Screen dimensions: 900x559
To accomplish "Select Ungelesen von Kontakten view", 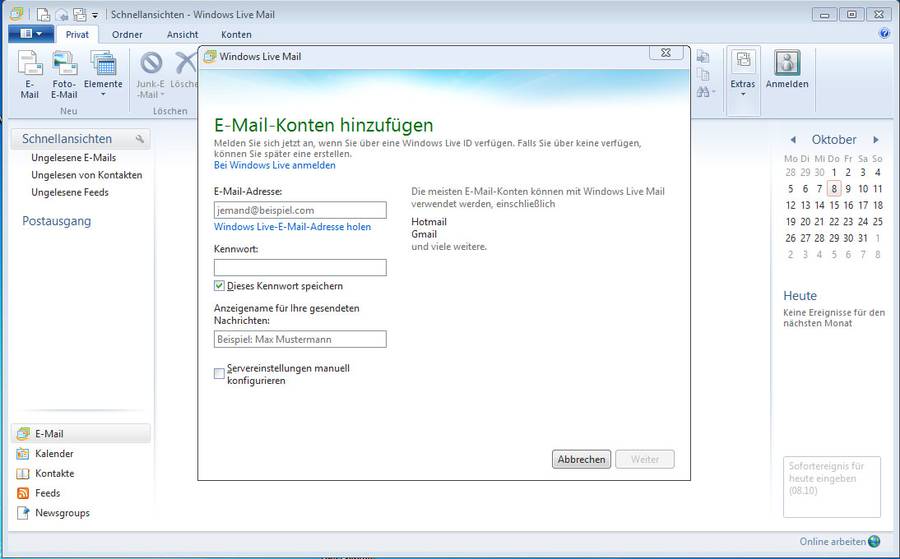I will [87, 174].
